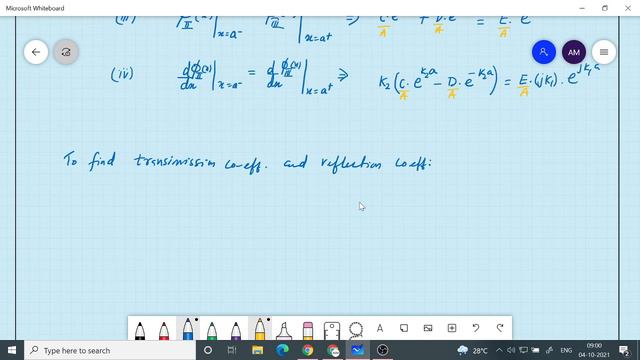Viewport: 640px width, 360px height.
Task: Open Microsoft Edge from the taskbar
Action: 282,350
